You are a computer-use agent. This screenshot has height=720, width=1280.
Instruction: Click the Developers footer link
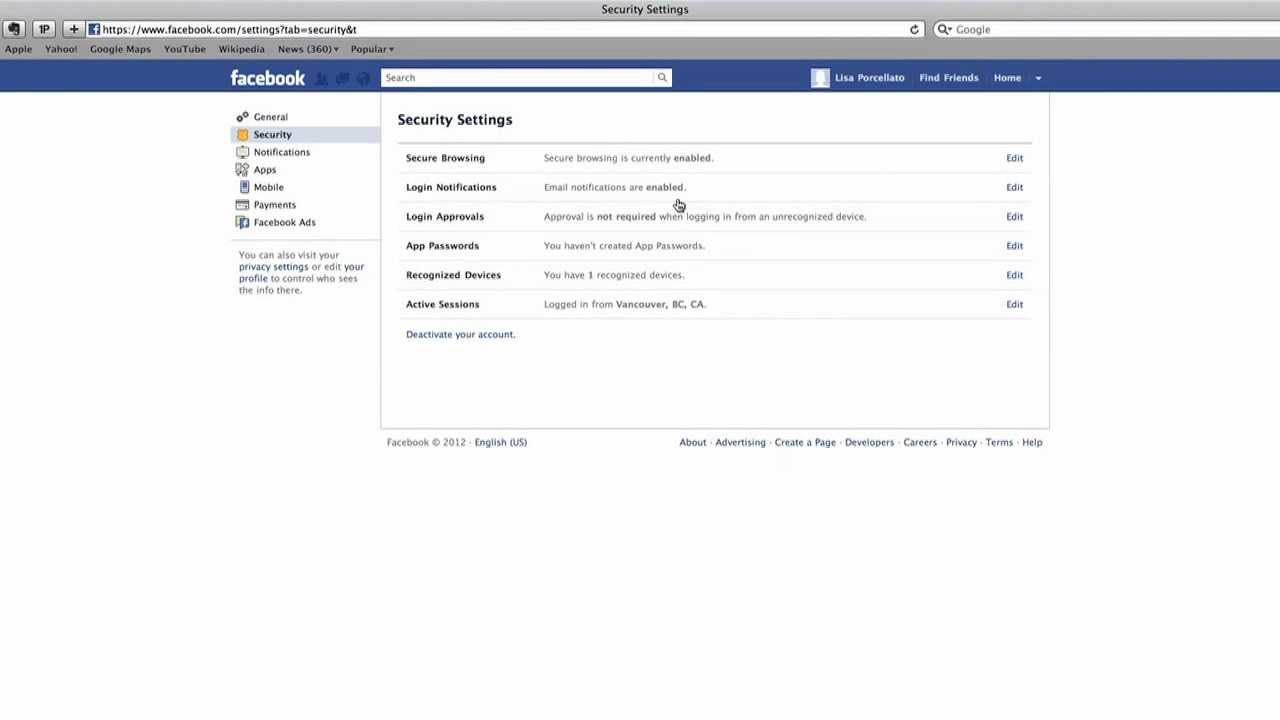[869, 442]
